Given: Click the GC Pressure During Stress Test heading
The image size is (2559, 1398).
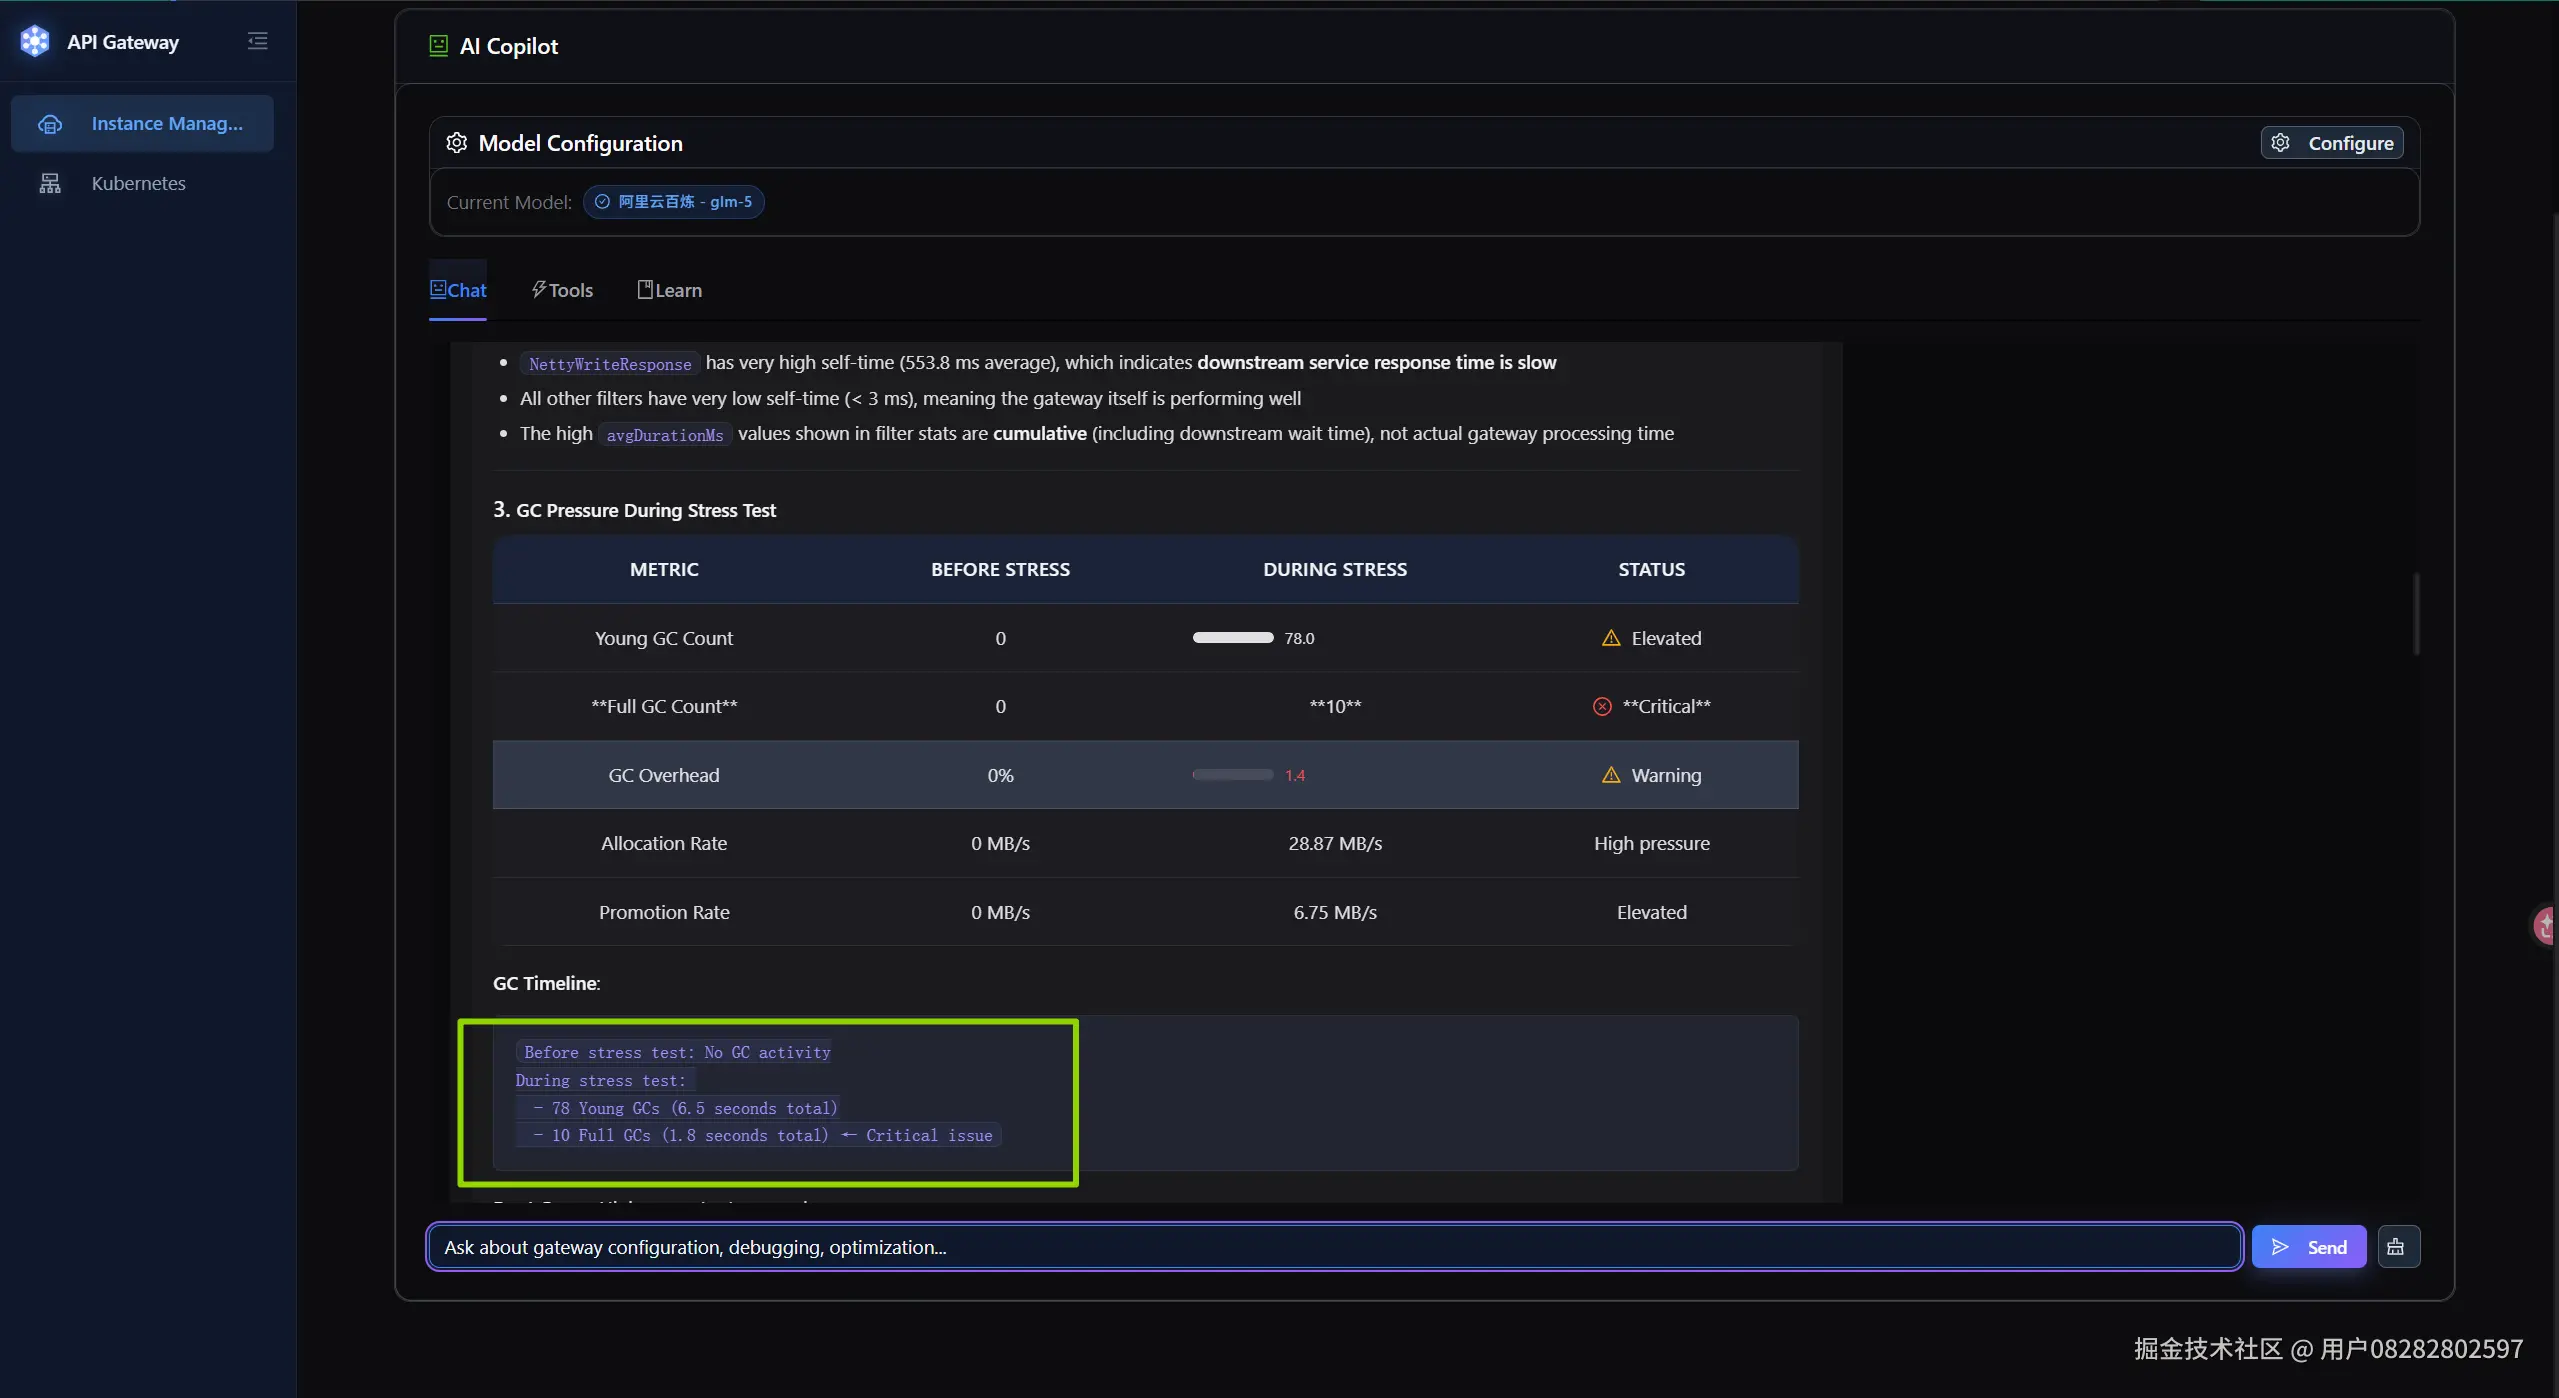Looking at the screenshot, I should tap(635, 510).
